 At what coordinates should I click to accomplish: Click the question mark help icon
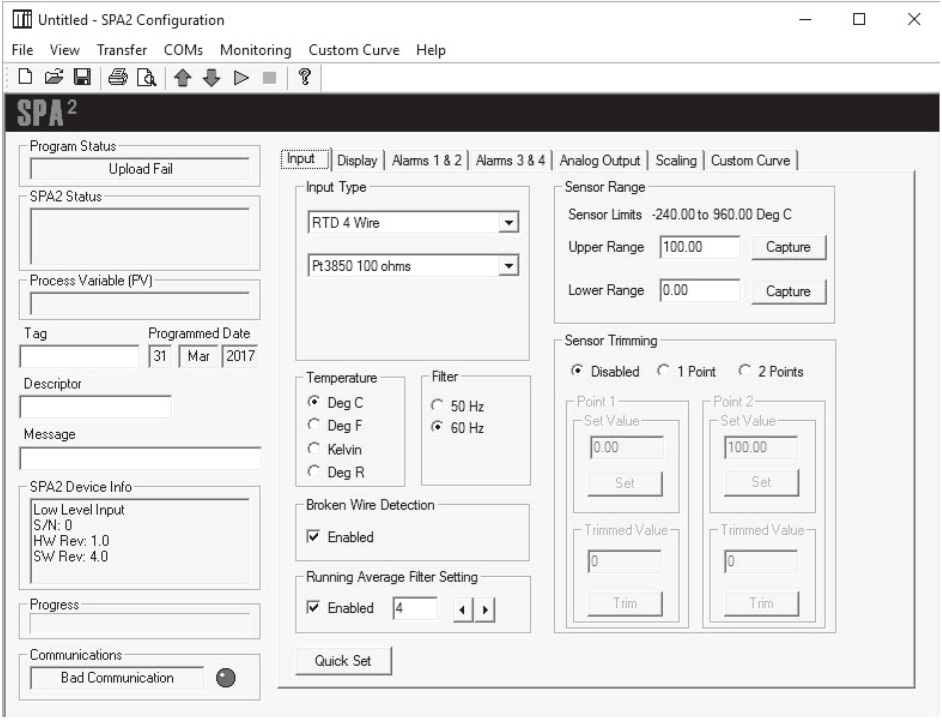click(x=303, y=78)
